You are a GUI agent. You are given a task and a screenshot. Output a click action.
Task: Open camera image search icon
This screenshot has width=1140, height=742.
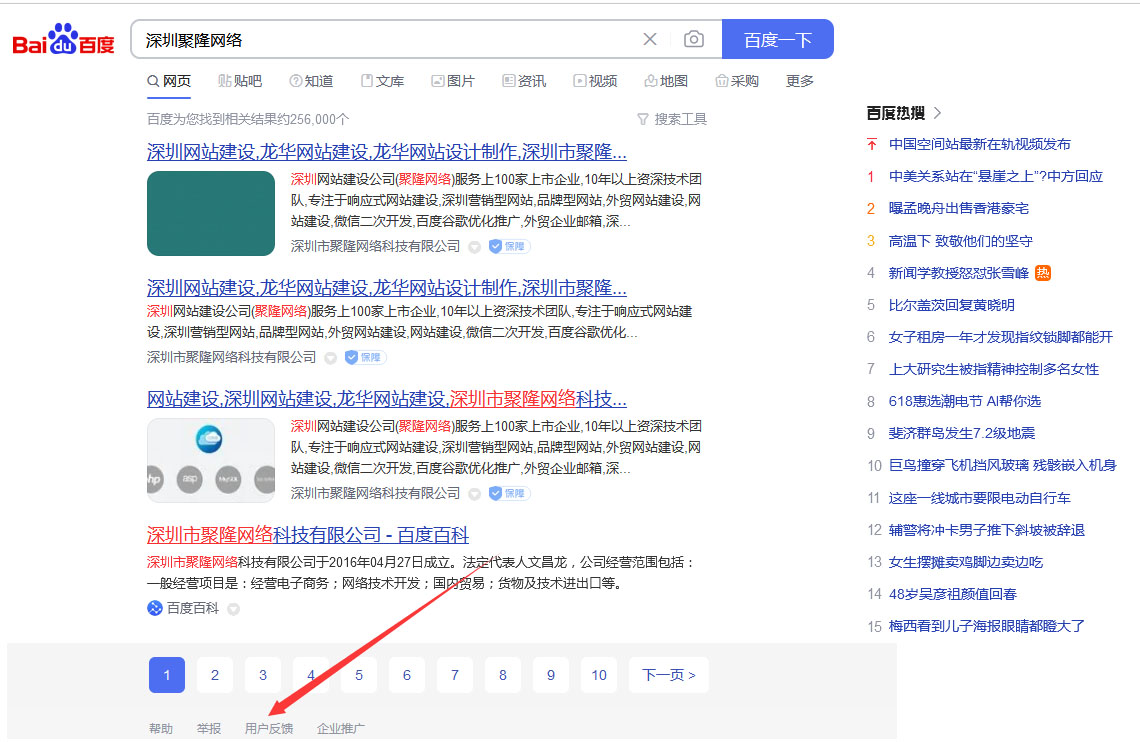click(693, 40)
